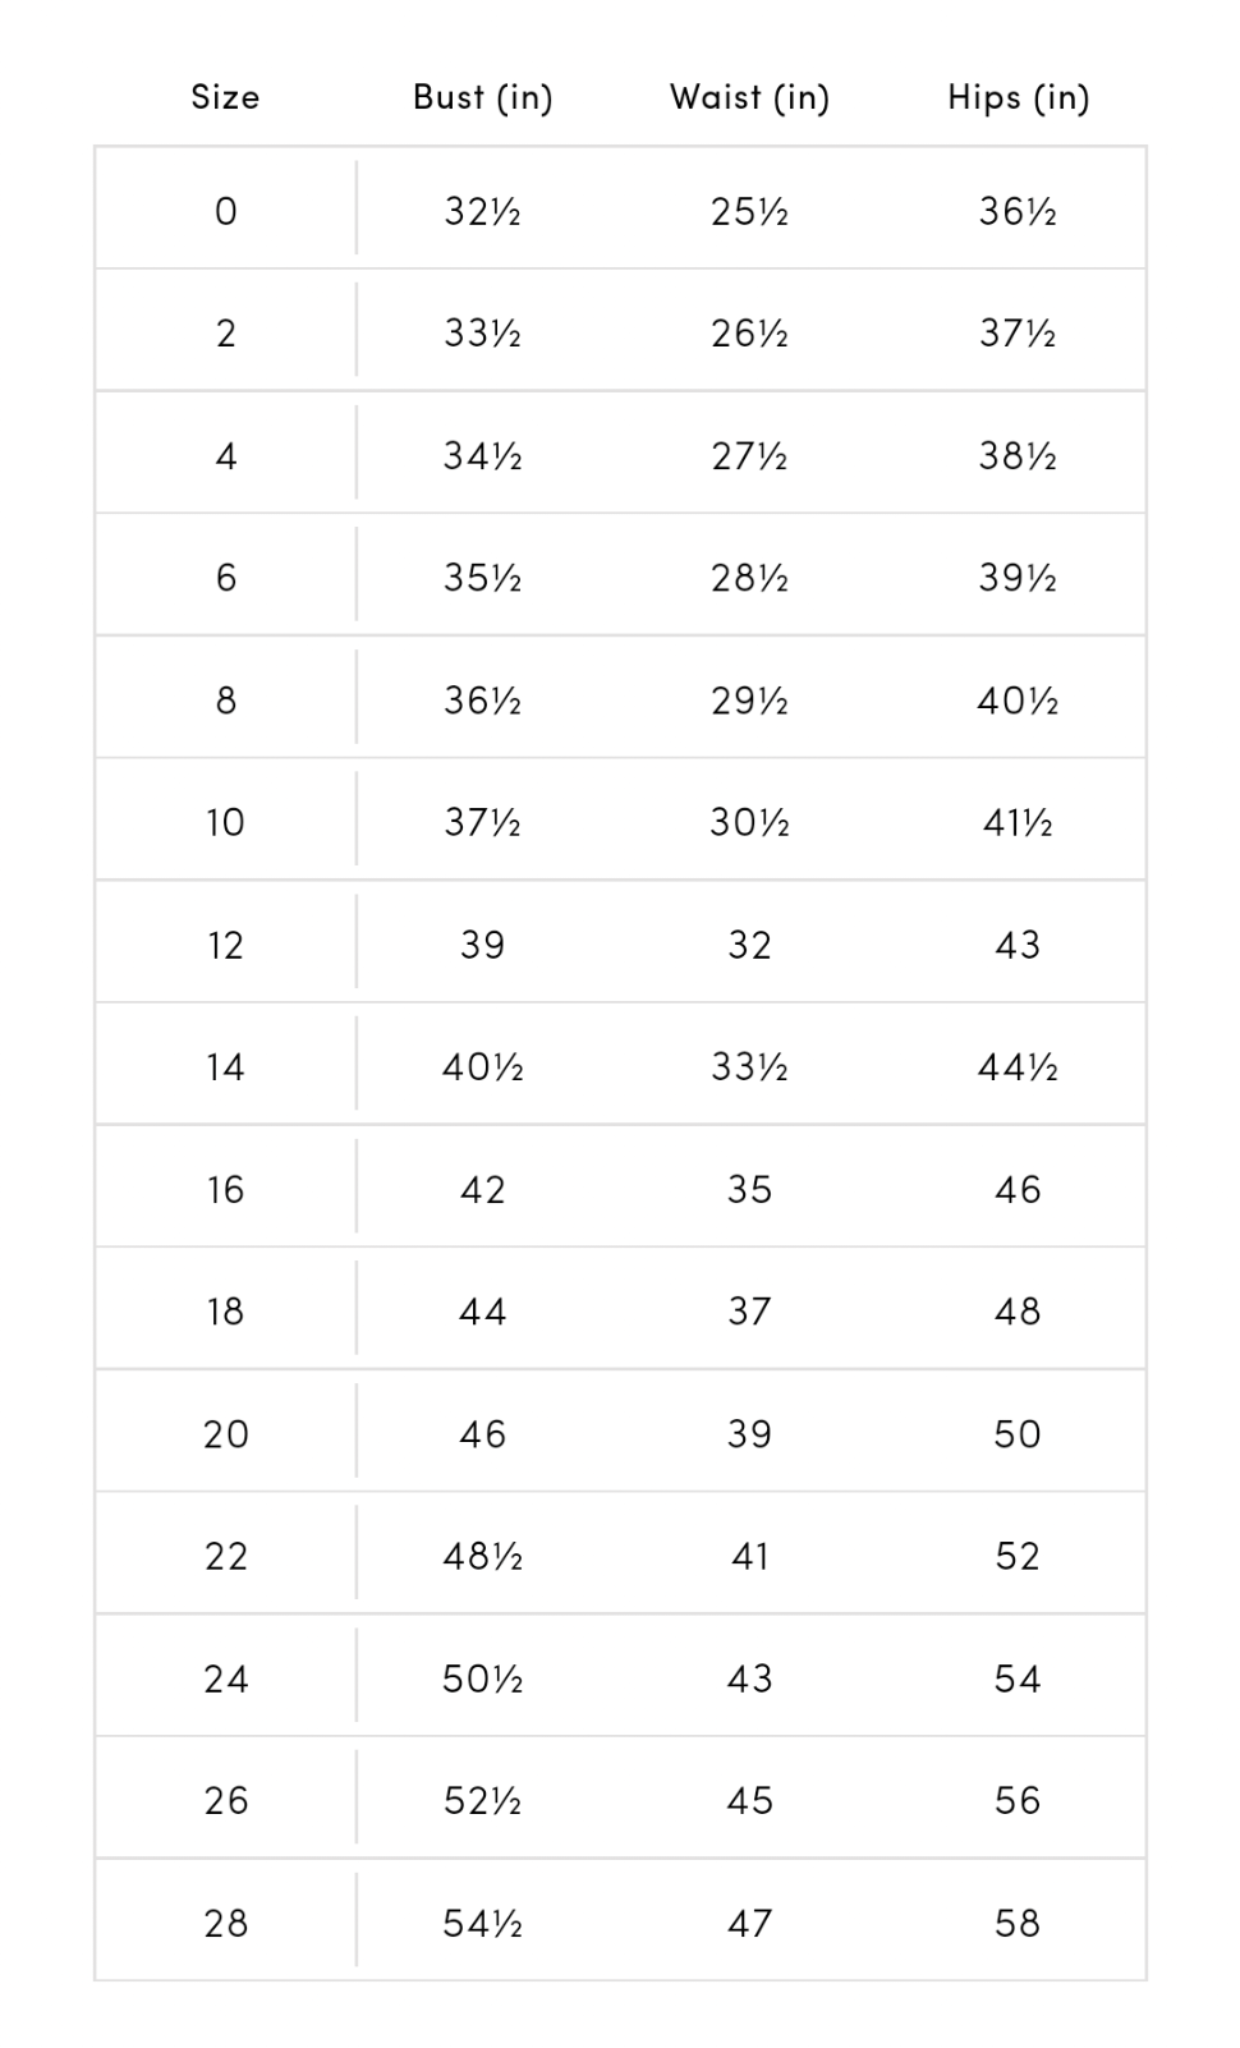The image size is (1240, 2048).
Task: Select the bust value 48½ for size 22
Action: click(482, 1556)
